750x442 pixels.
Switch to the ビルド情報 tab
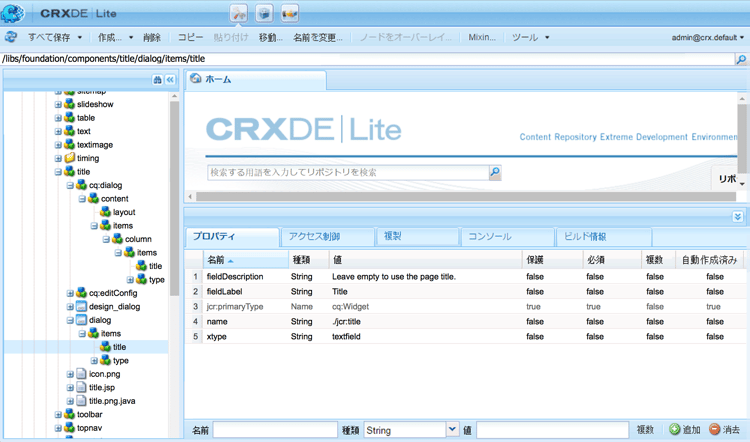point(604,237)
